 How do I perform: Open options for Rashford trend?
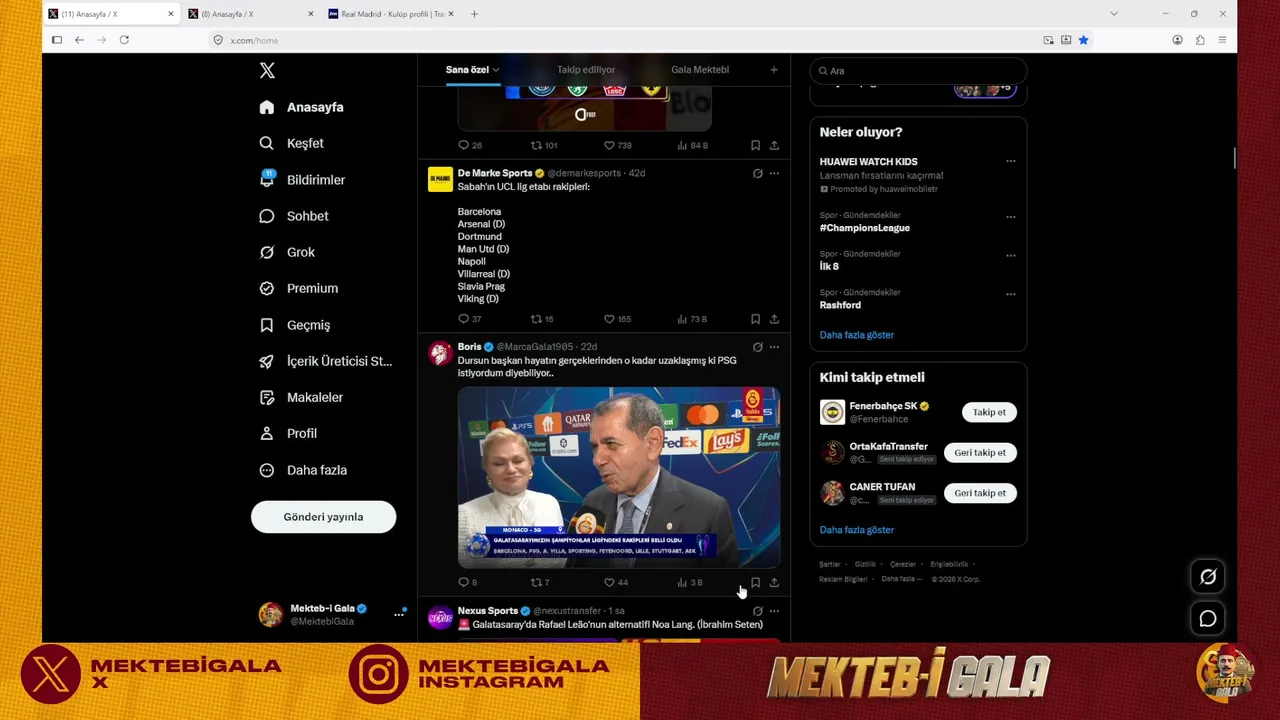(1010, 294)
